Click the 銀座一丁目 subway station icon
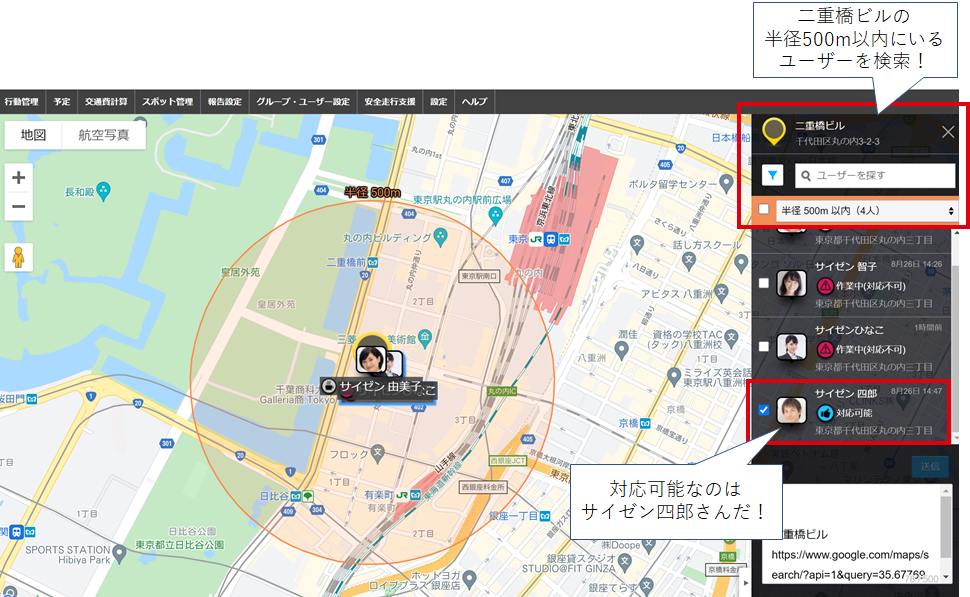 pyautogui.click(x=545, y=516)
